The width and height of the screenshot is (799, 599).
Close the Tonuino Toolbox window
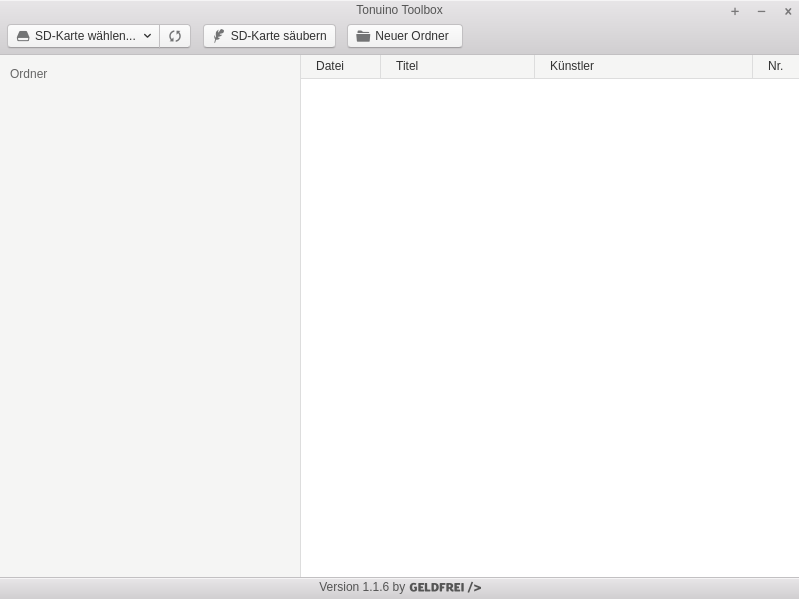tap(788, 11)
